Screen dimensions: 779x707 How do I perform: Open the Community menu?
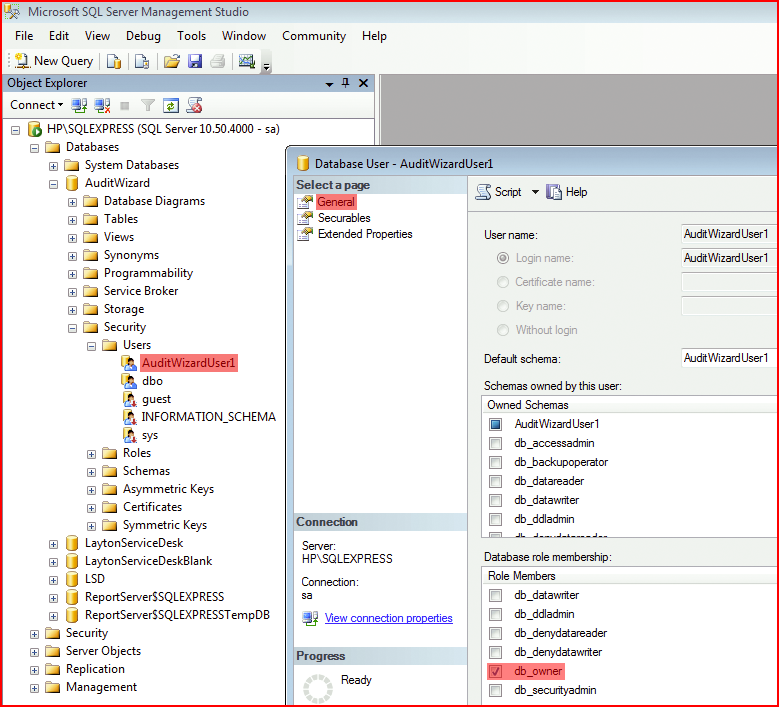point(314,36)
